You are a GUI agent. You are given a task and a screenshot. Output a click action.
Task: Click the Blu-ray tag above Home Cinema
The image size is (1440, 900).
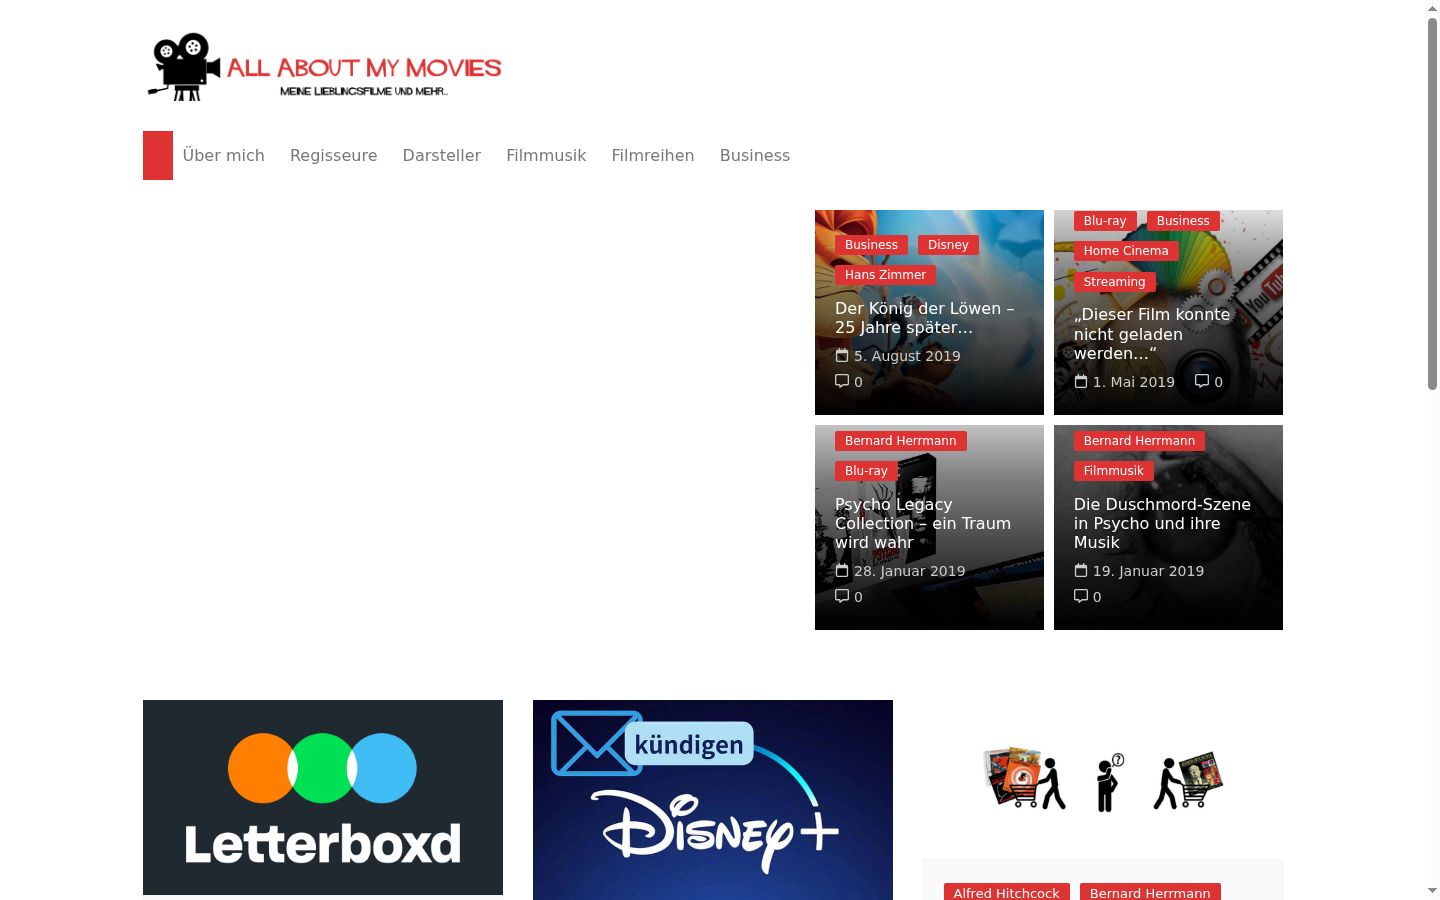tap(1105, 221)
